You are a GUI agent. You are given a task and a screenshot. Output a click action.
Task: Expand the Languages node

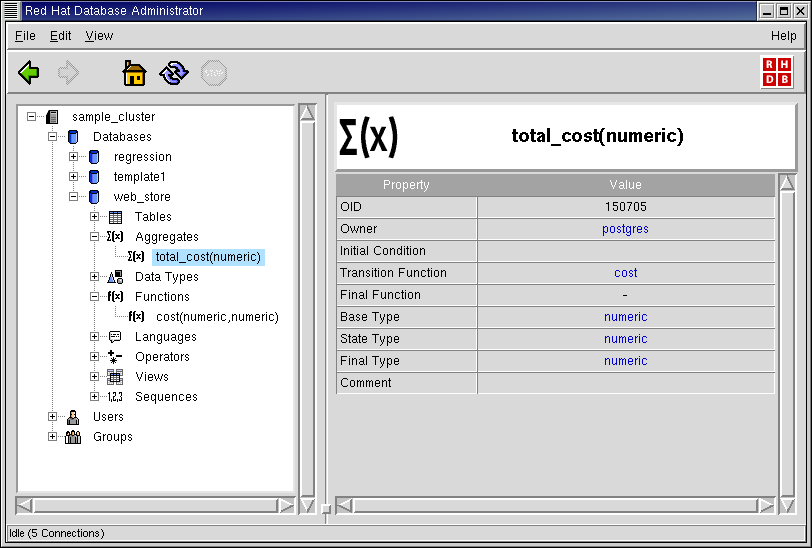[94, 337]
